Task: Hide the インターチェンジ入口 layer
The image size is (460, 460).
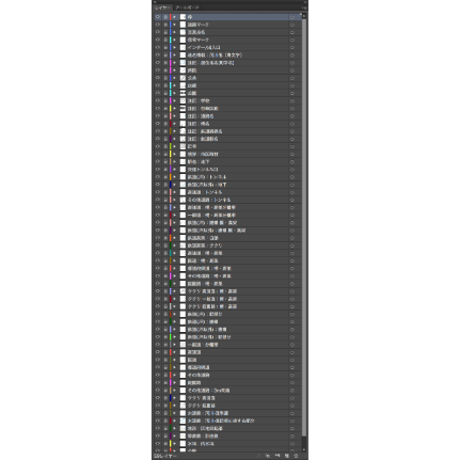Action: pyautogui.click(x=158, y=48)
